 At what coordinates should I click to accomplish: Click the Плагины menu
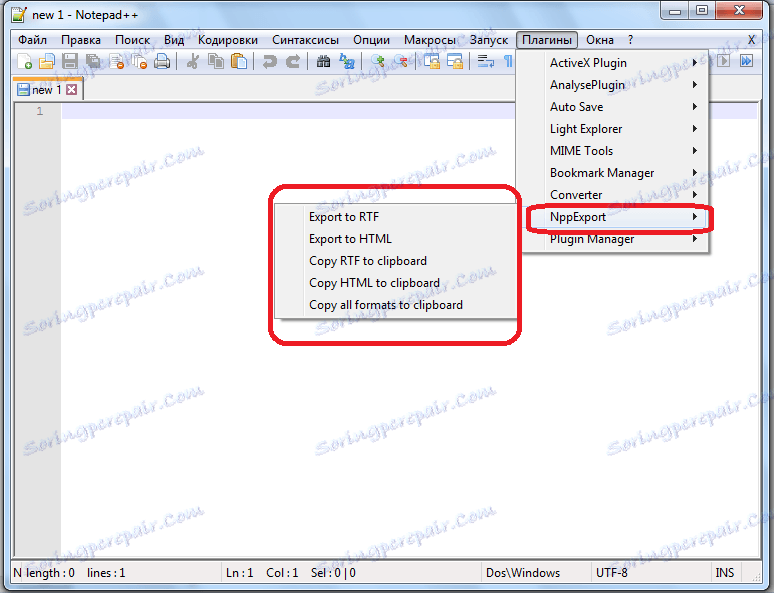[x=547, y=40]
